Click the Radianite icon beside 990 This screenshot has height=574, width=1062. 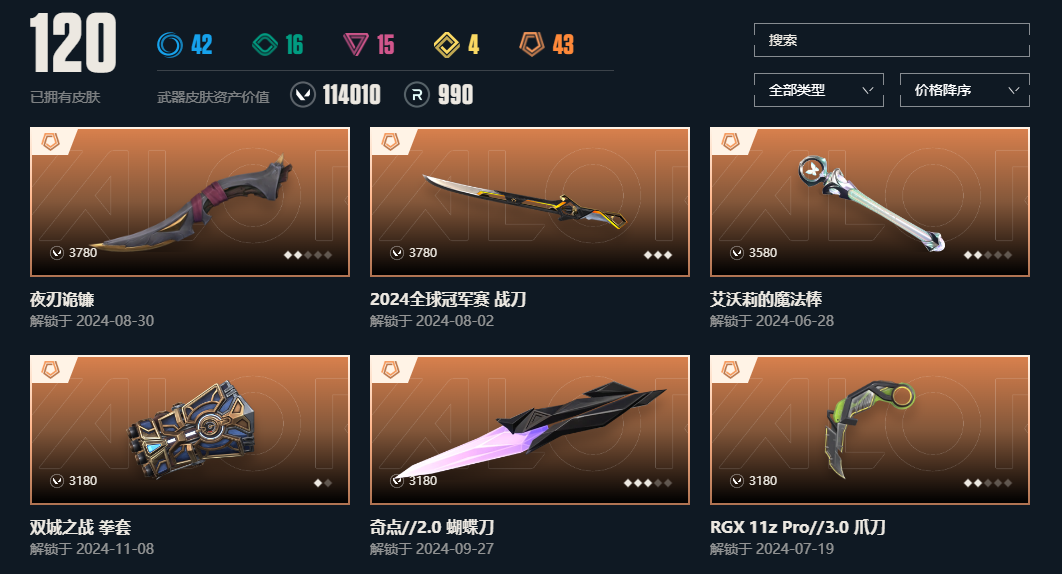(x=417, y=95)
